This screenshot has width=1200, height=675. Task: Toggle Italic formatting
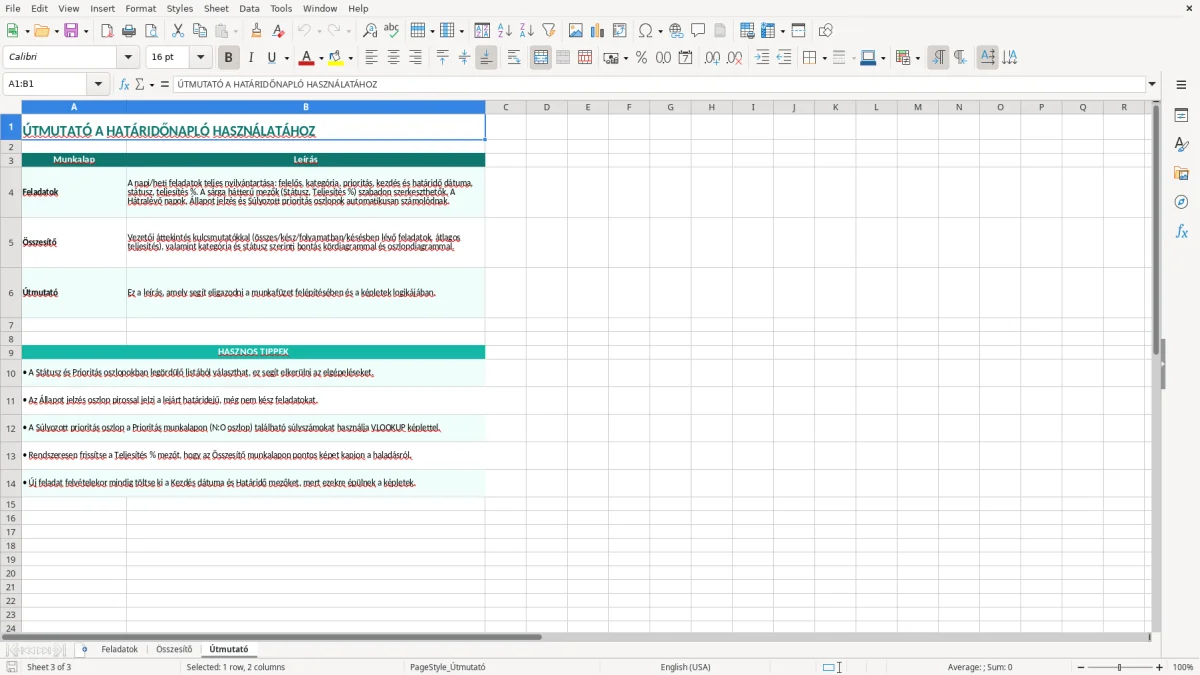coord(250,58)
